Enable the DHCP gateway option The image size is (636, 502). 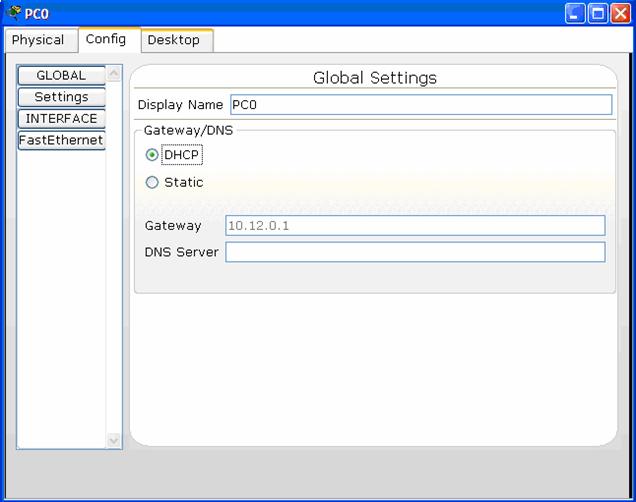152,155
